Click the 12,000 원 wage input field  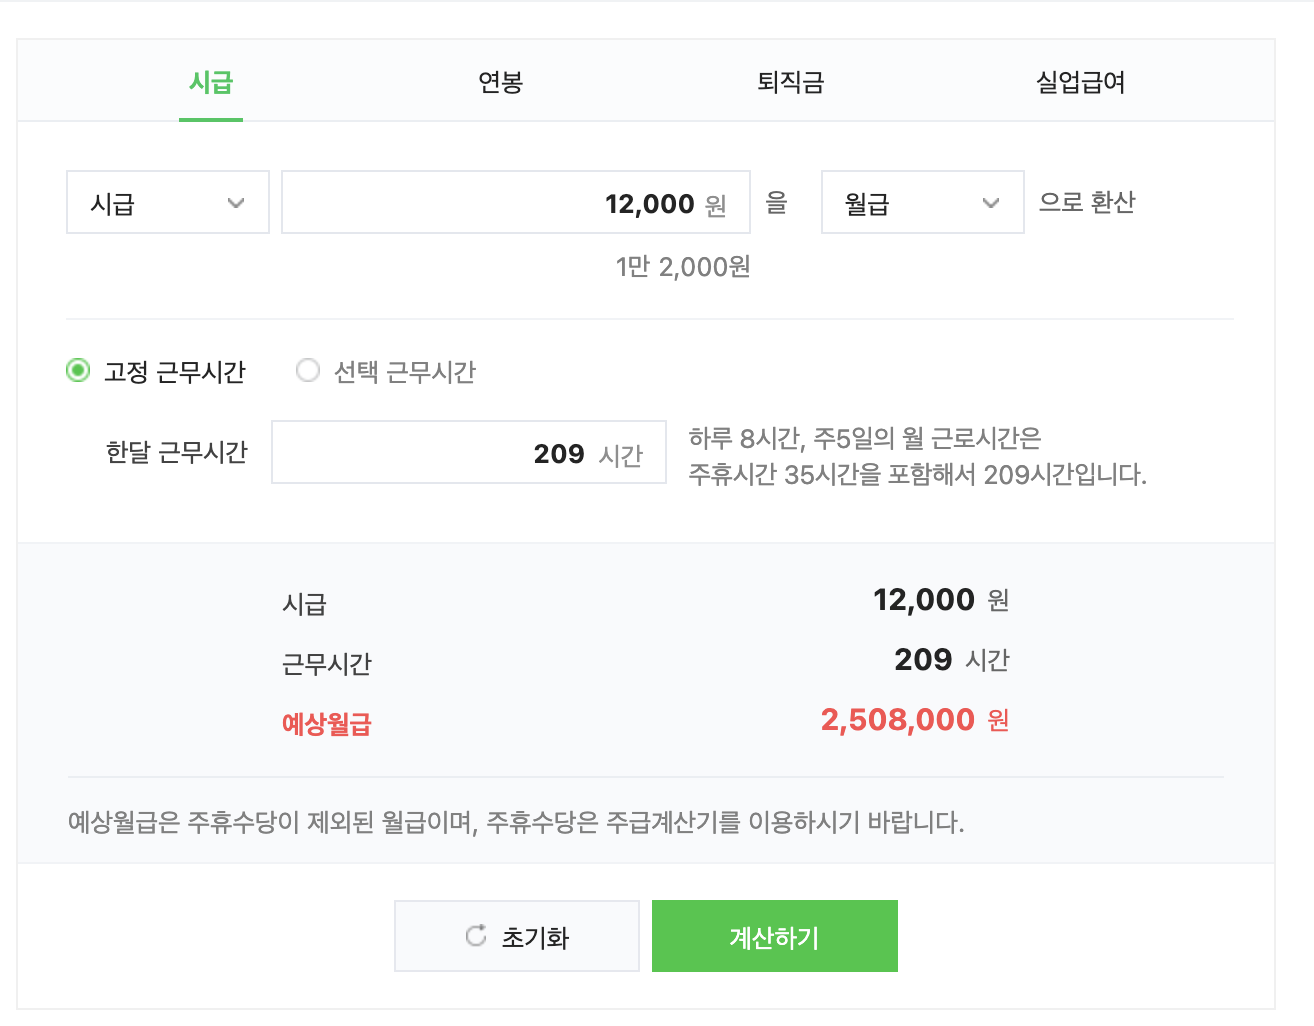[515, 202]
